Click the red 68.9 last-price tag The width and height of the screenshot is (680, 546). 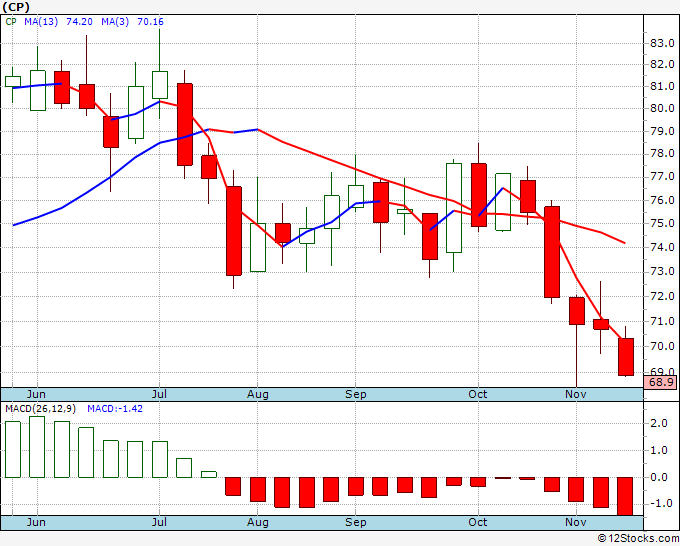[661, 382]
